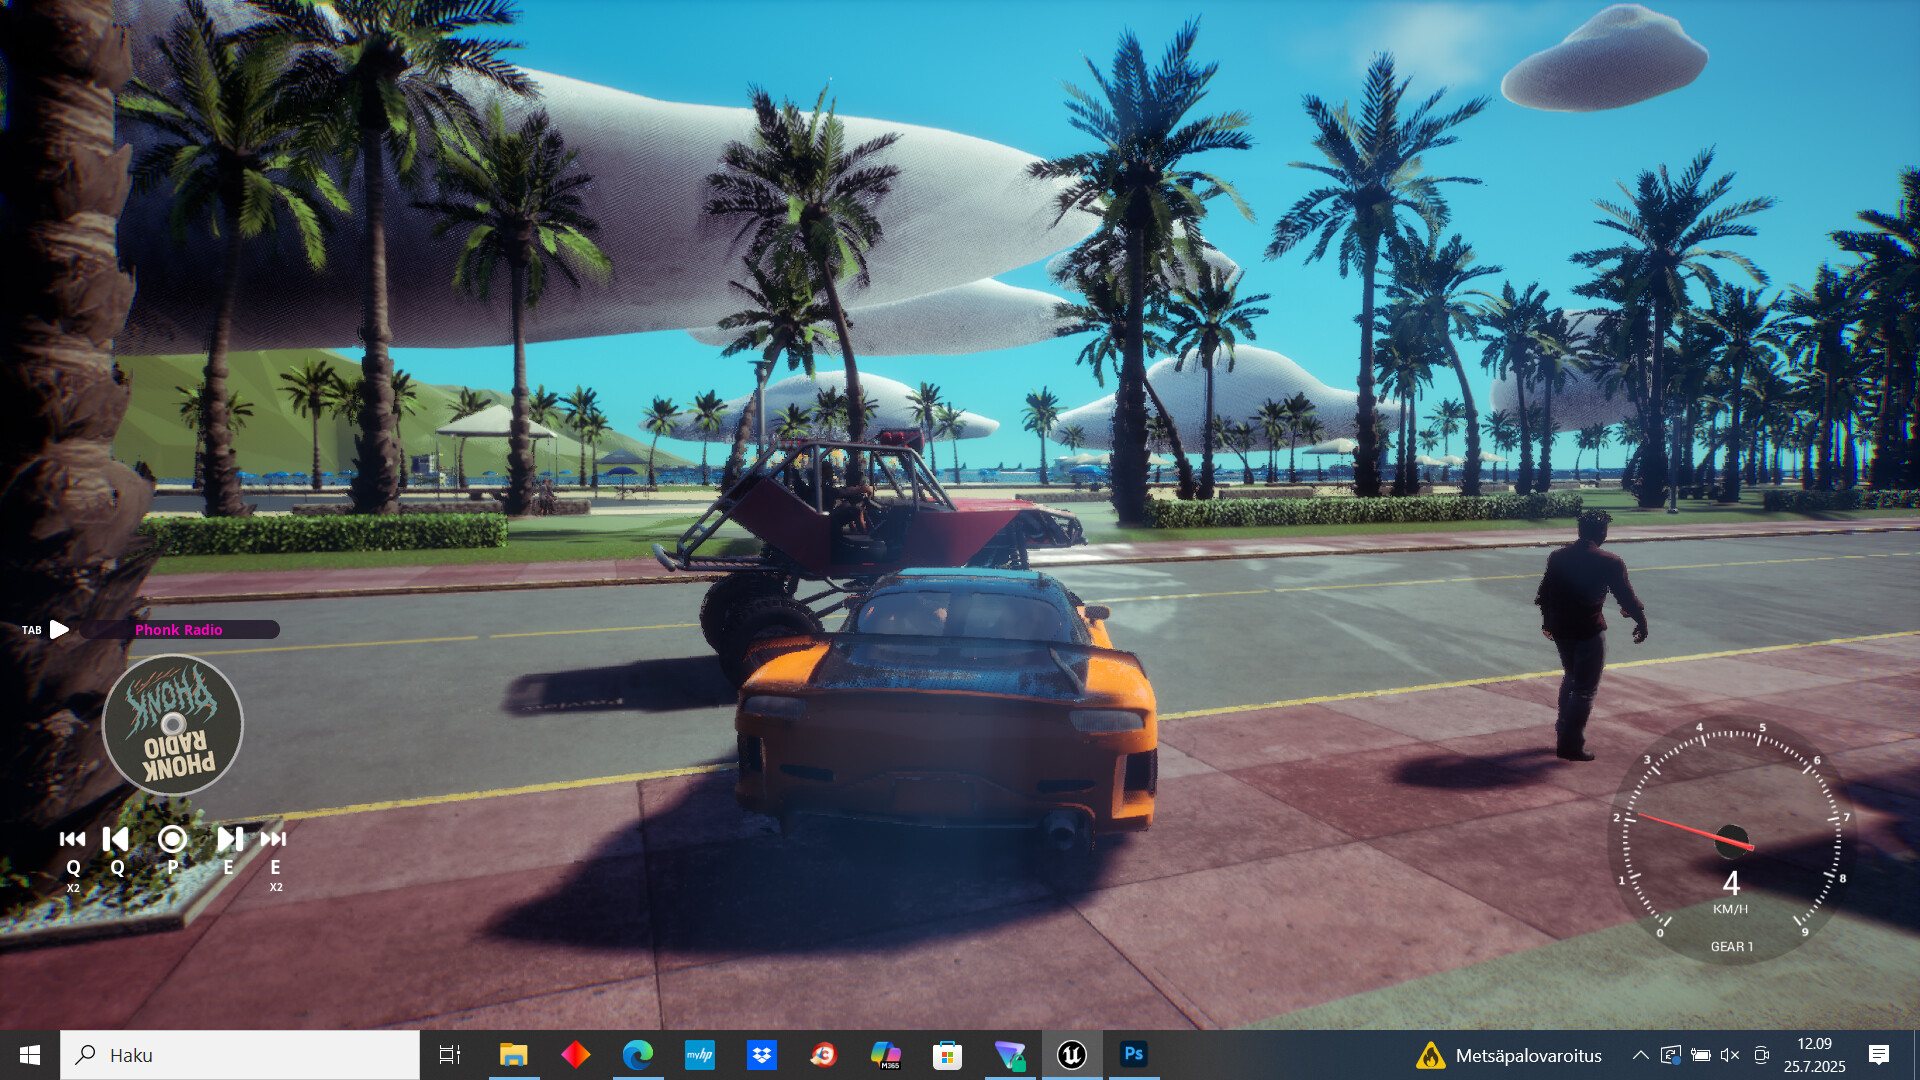Unmute system volume in the tray
This screenshot has width=1920, height=1080.
click(x=1729, y=1055)
